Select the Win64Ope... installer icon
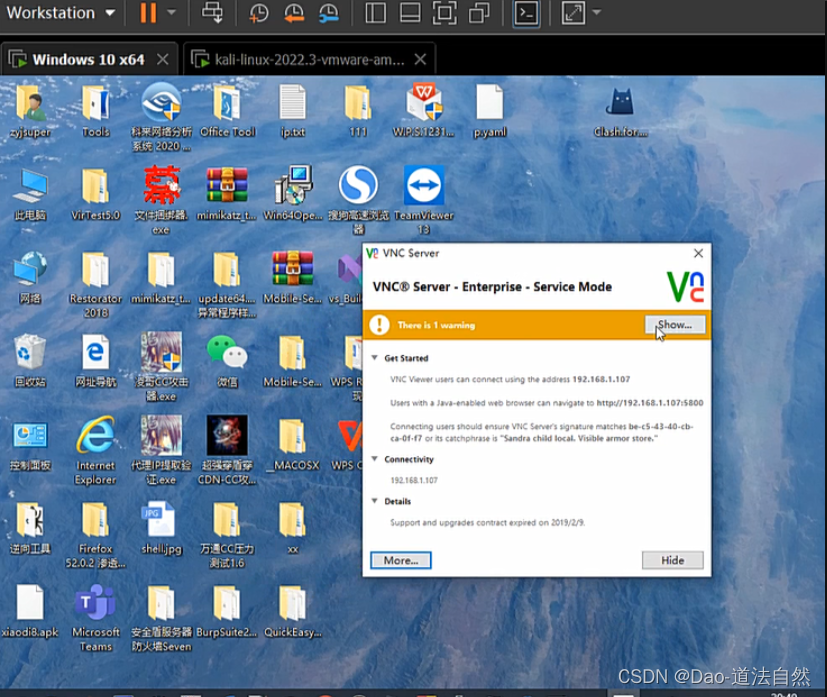The width and height of the screenshot is (827, 697). coord(293,194)
